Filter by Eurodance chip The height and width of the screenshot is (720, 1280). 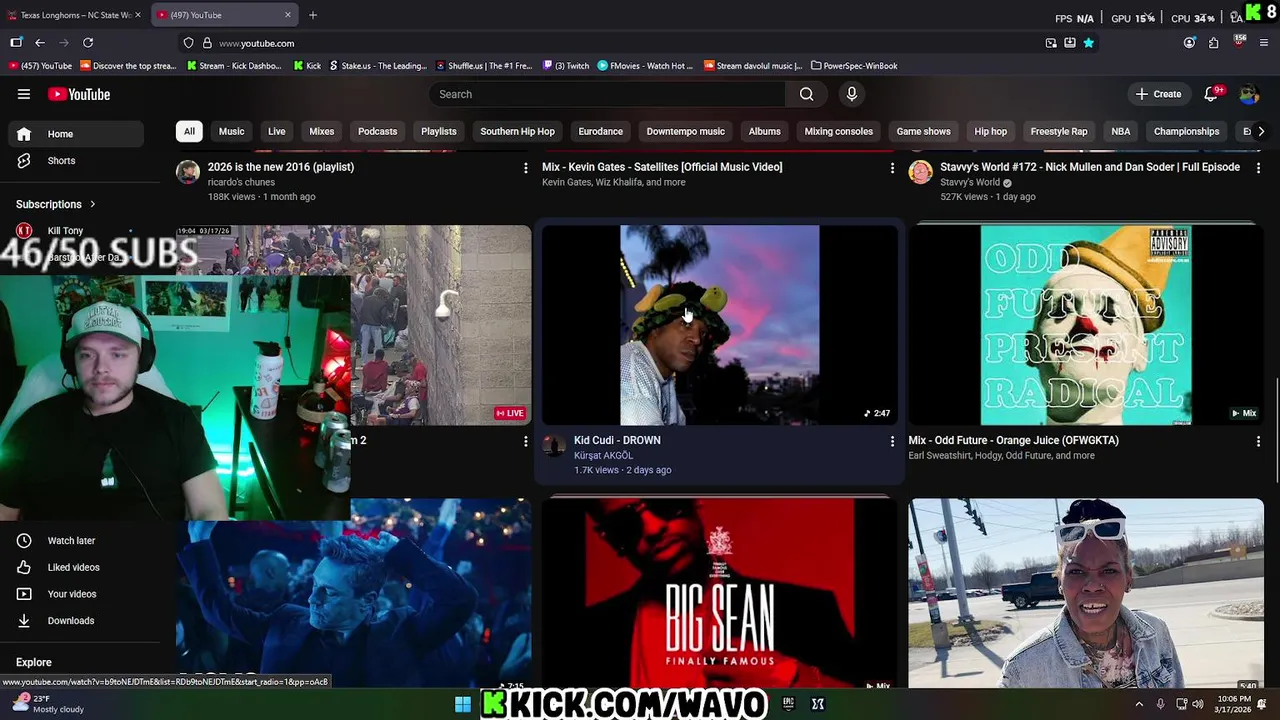[x=601, y=131]
